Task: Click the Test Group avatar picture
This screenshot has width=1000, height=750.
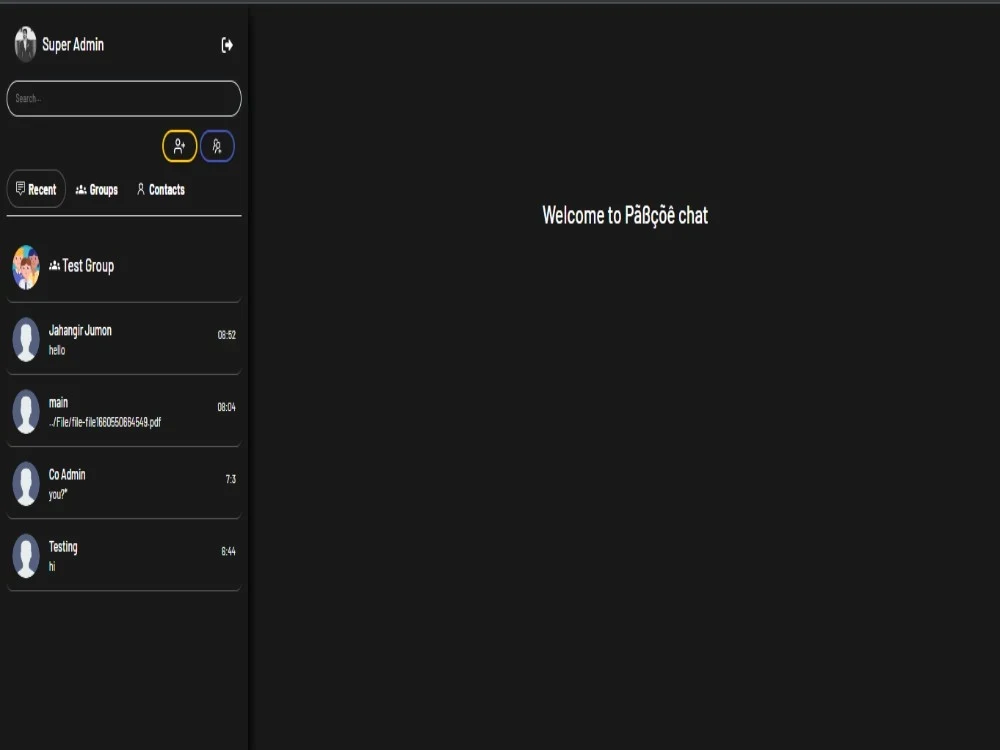Action: (25, 266)
